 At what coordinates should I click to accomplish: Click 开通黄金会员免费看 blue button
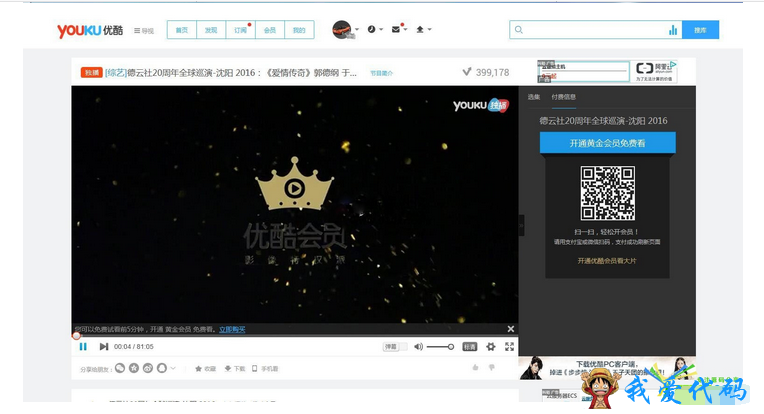tap(608, 143)
